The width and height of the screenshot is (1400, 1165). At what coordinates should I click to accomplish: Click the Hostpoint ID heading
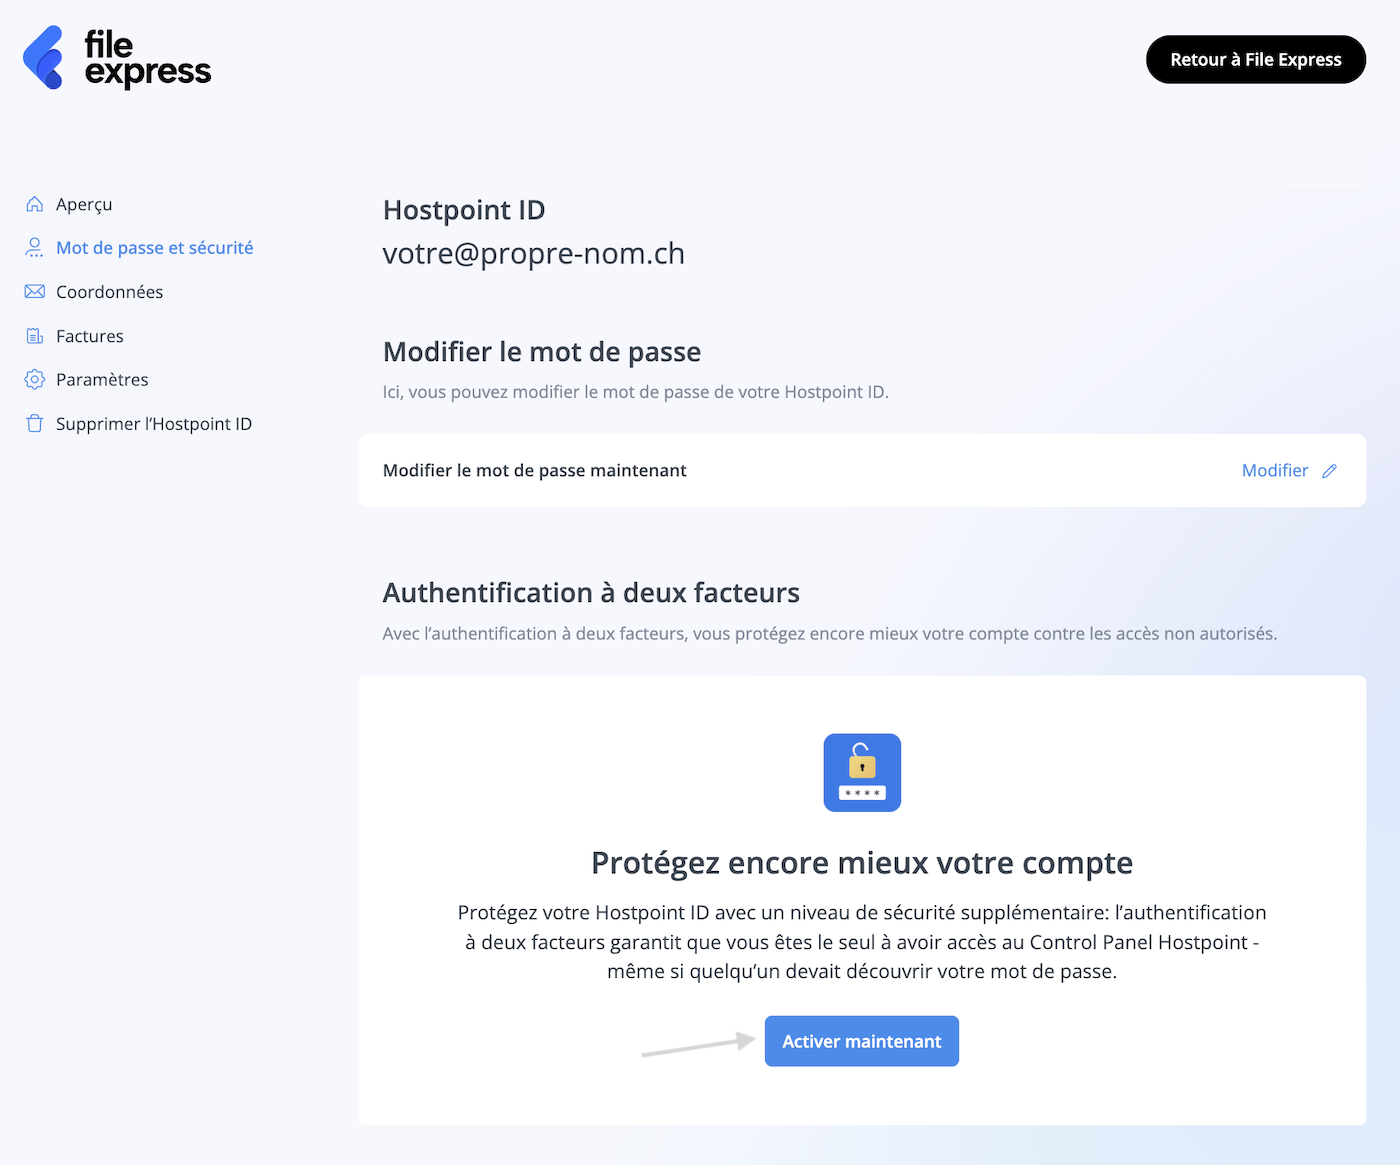click(464, 210)
